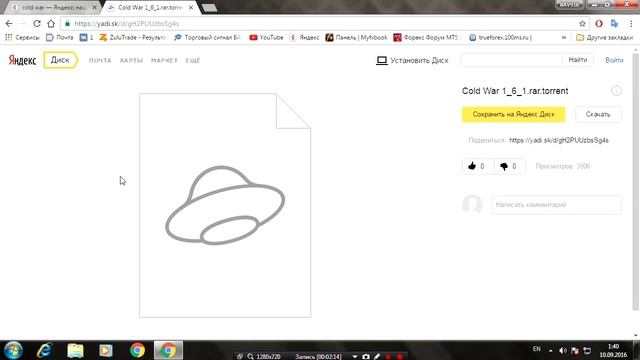Go to the МАРКЕТ service

[164, 60]
